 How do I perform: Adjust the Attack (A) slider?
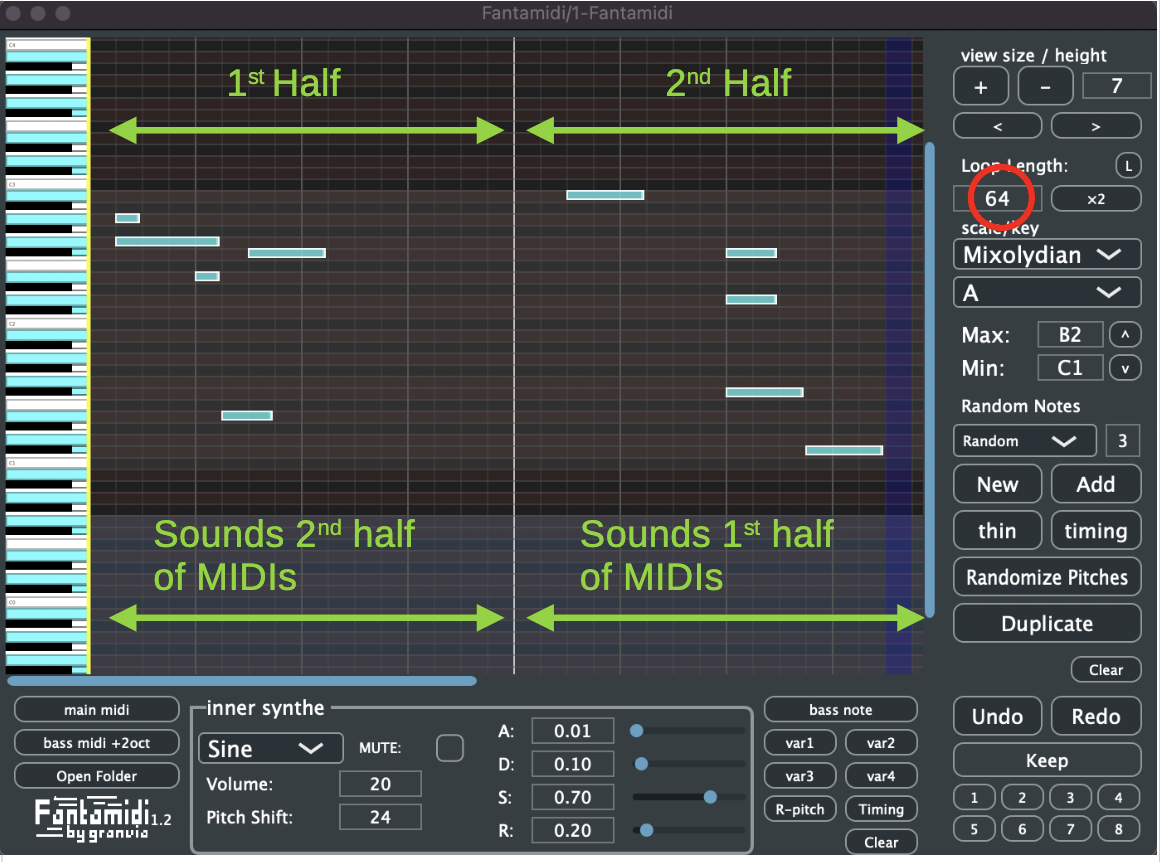[x=688, y=731]
